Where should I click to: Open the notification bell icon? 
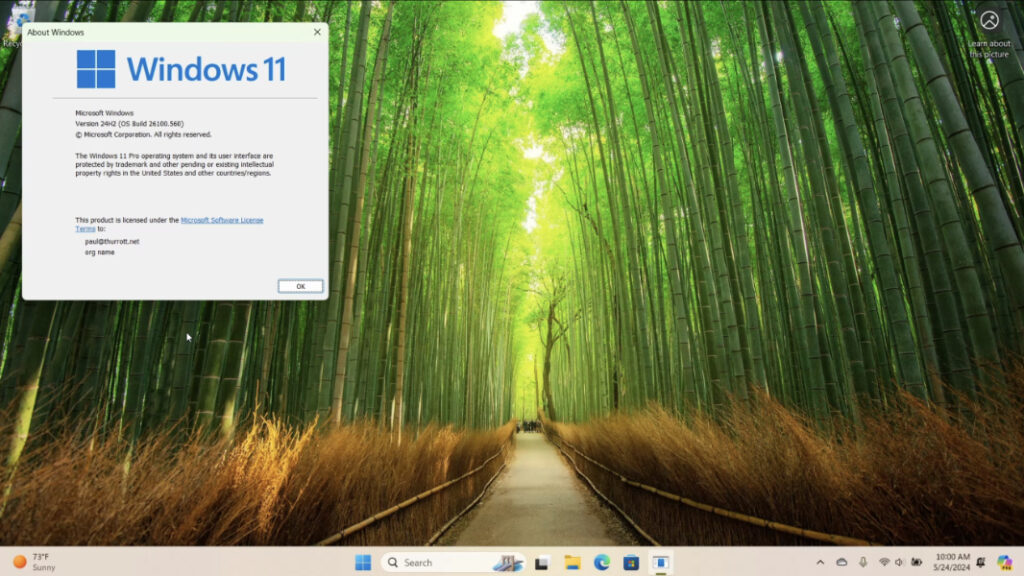(981, 562)
